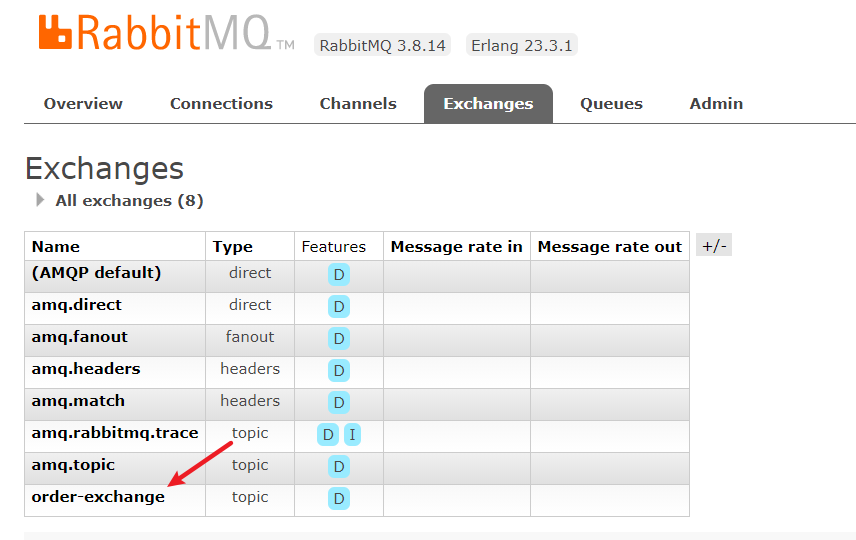
Task: Click the RabbitMQ logo
Action: 166,33
